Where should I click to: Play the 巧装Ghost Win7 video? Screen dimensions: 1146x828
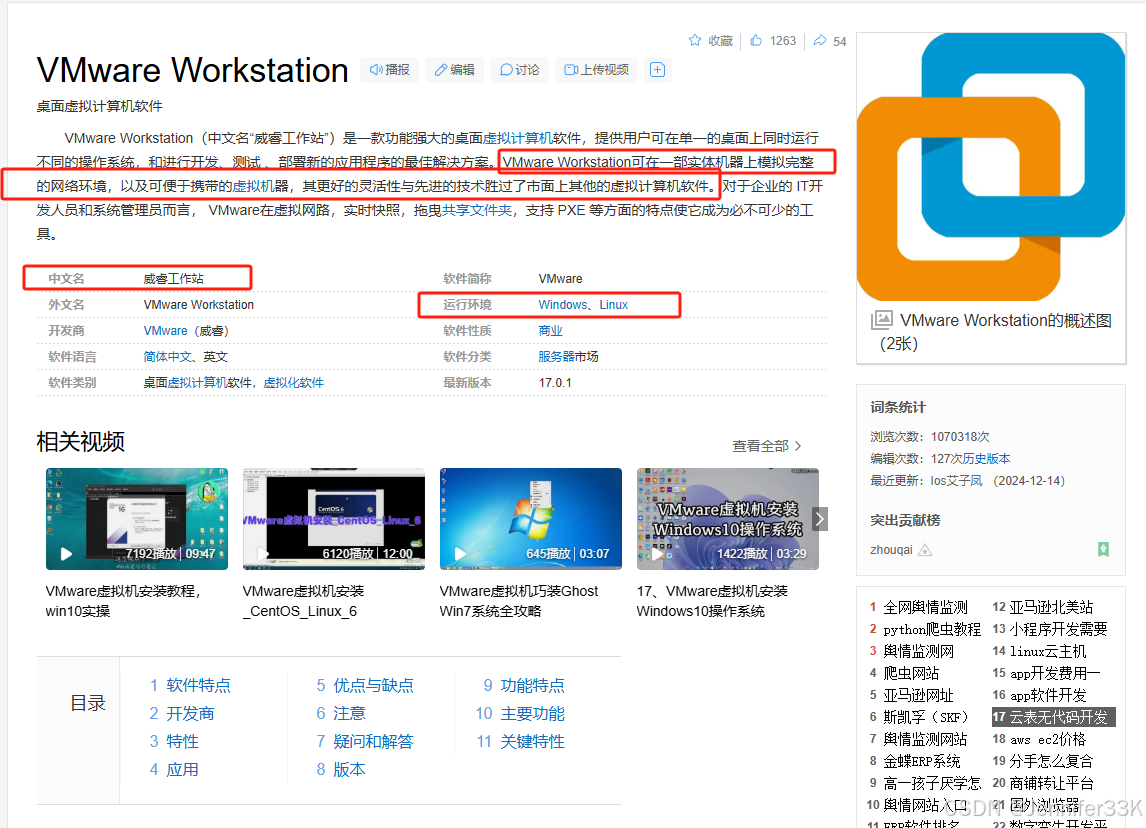pos(531,519)
